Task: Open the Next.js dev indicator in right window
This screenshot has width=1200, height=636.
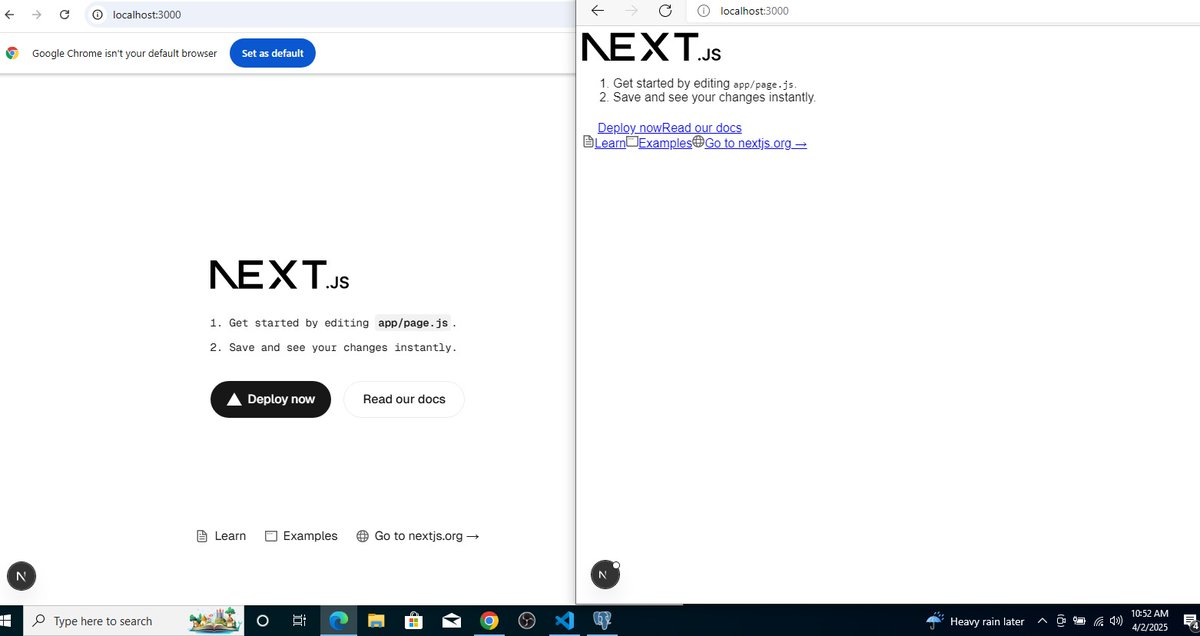Action: click(605, 574)
